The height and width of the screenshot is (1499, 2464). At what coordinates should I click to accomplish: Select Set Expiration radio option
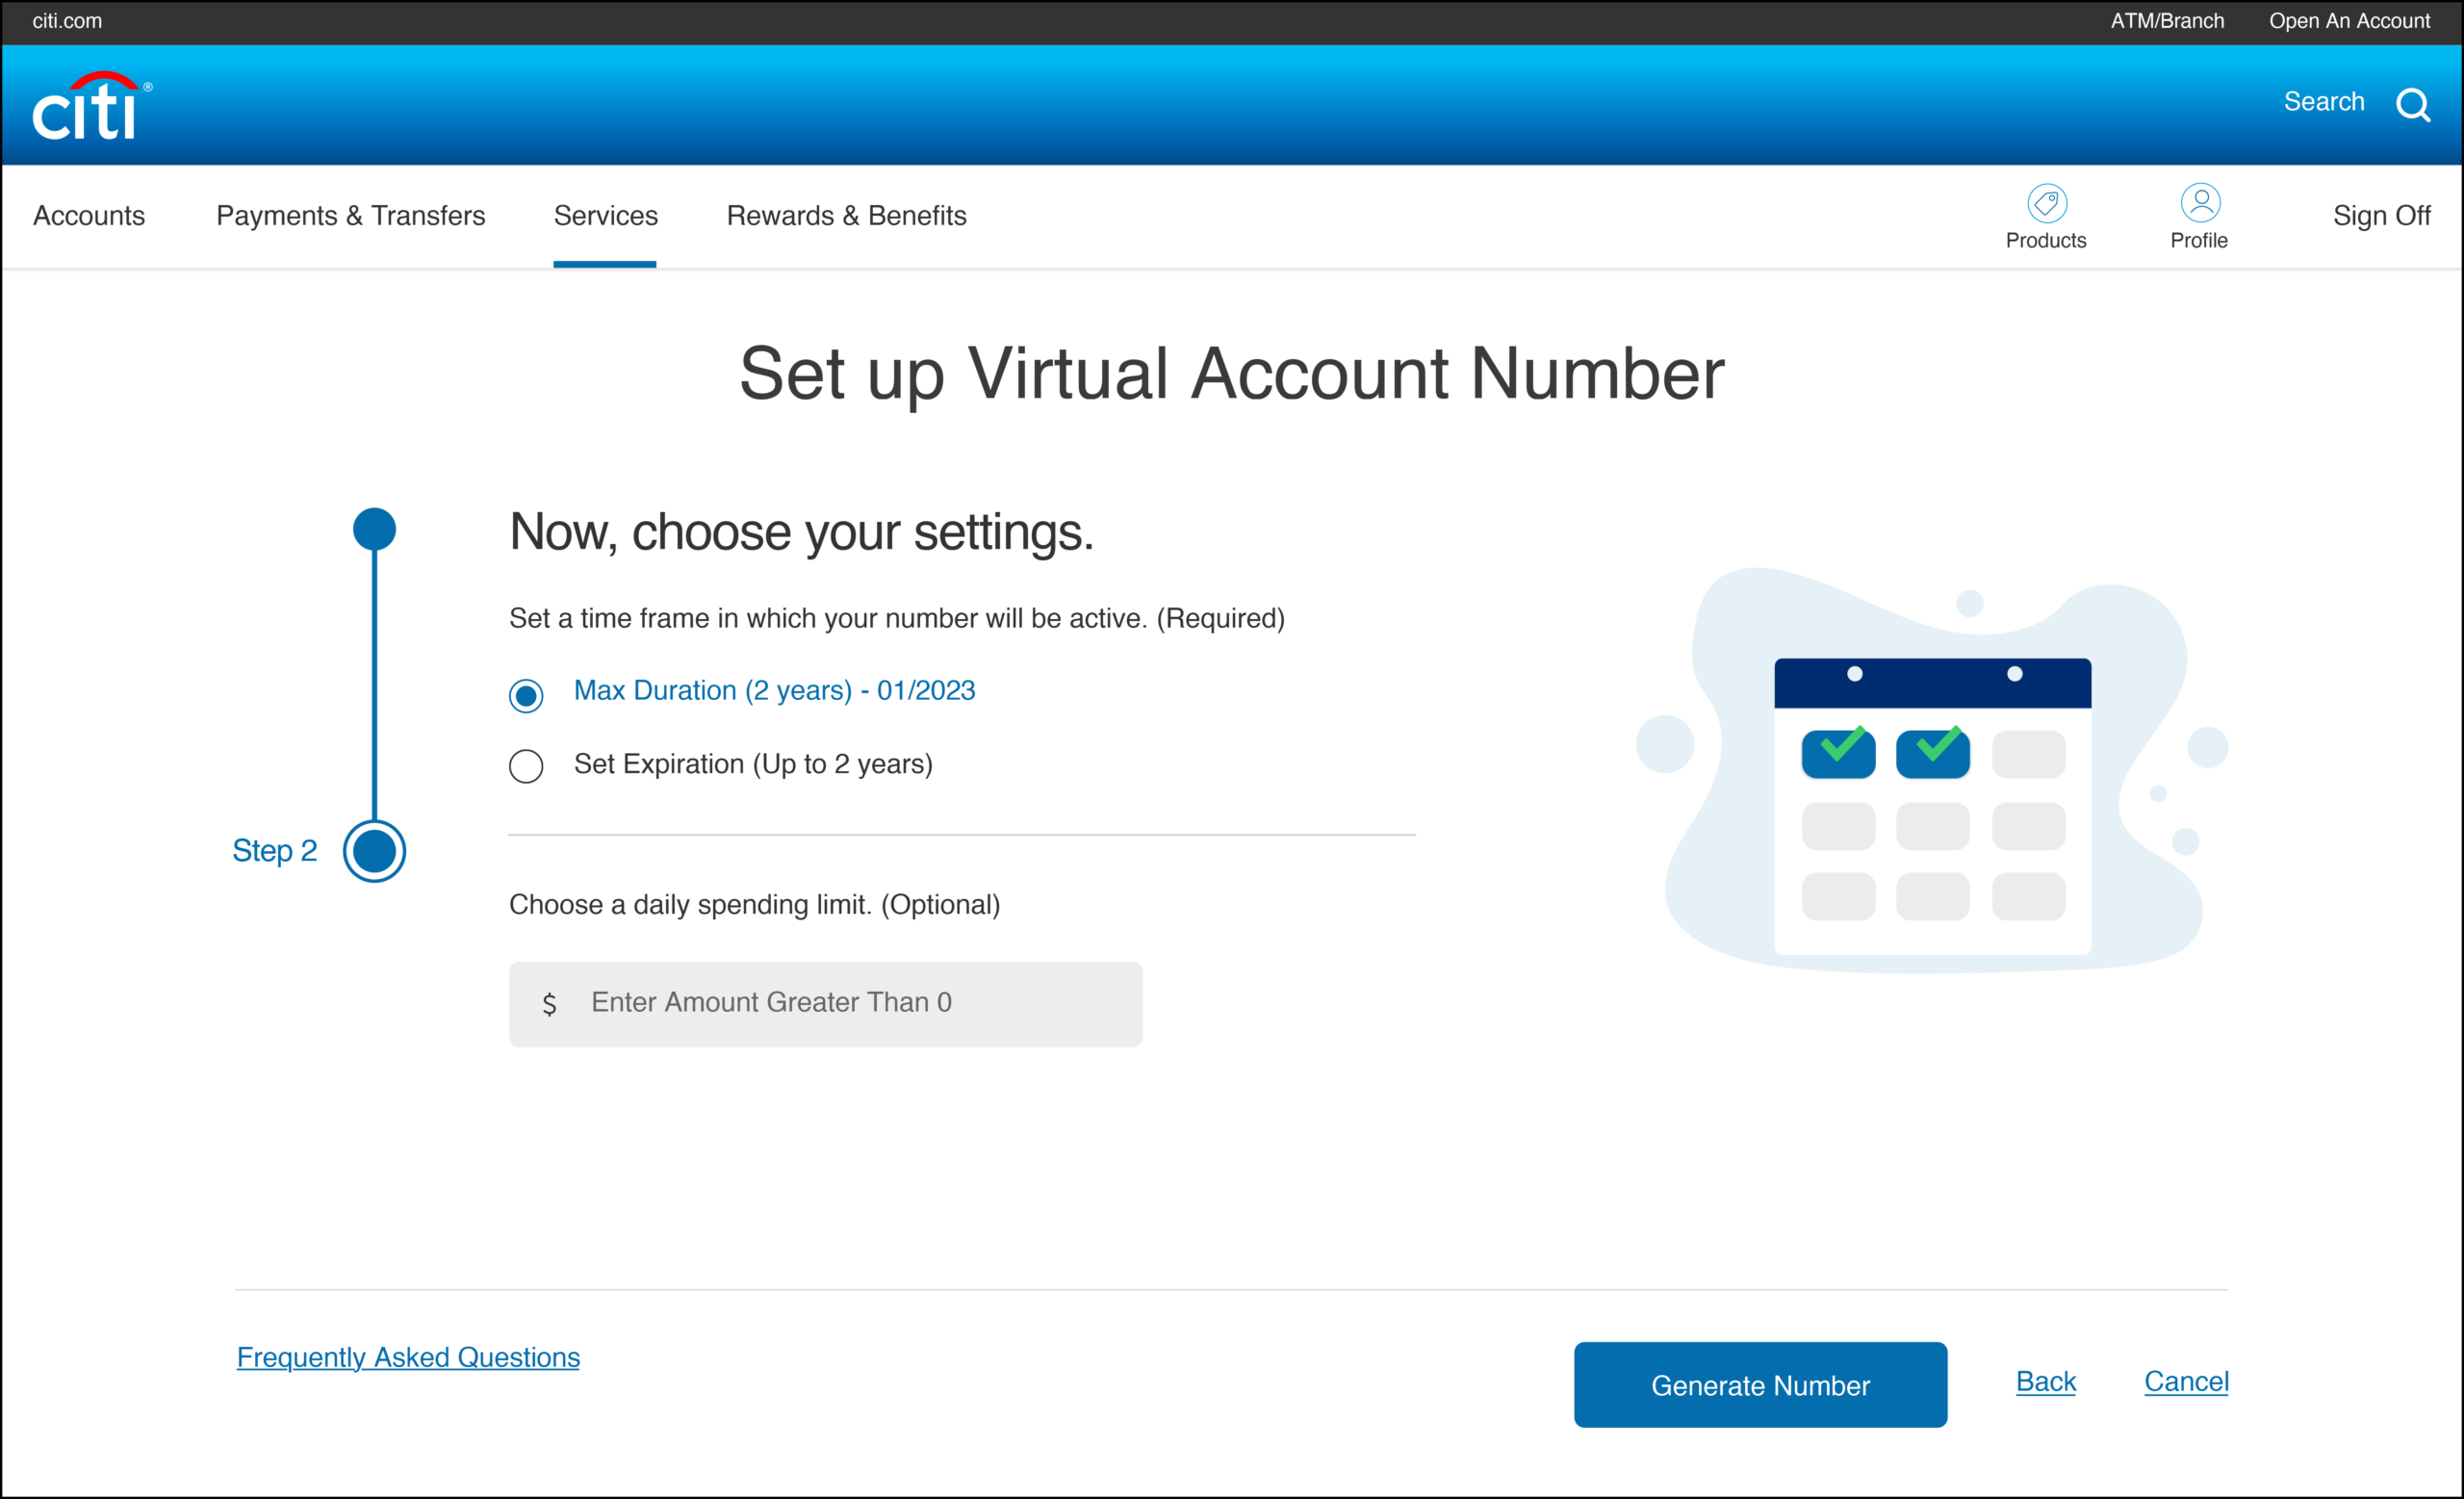[x=526, y=766]
